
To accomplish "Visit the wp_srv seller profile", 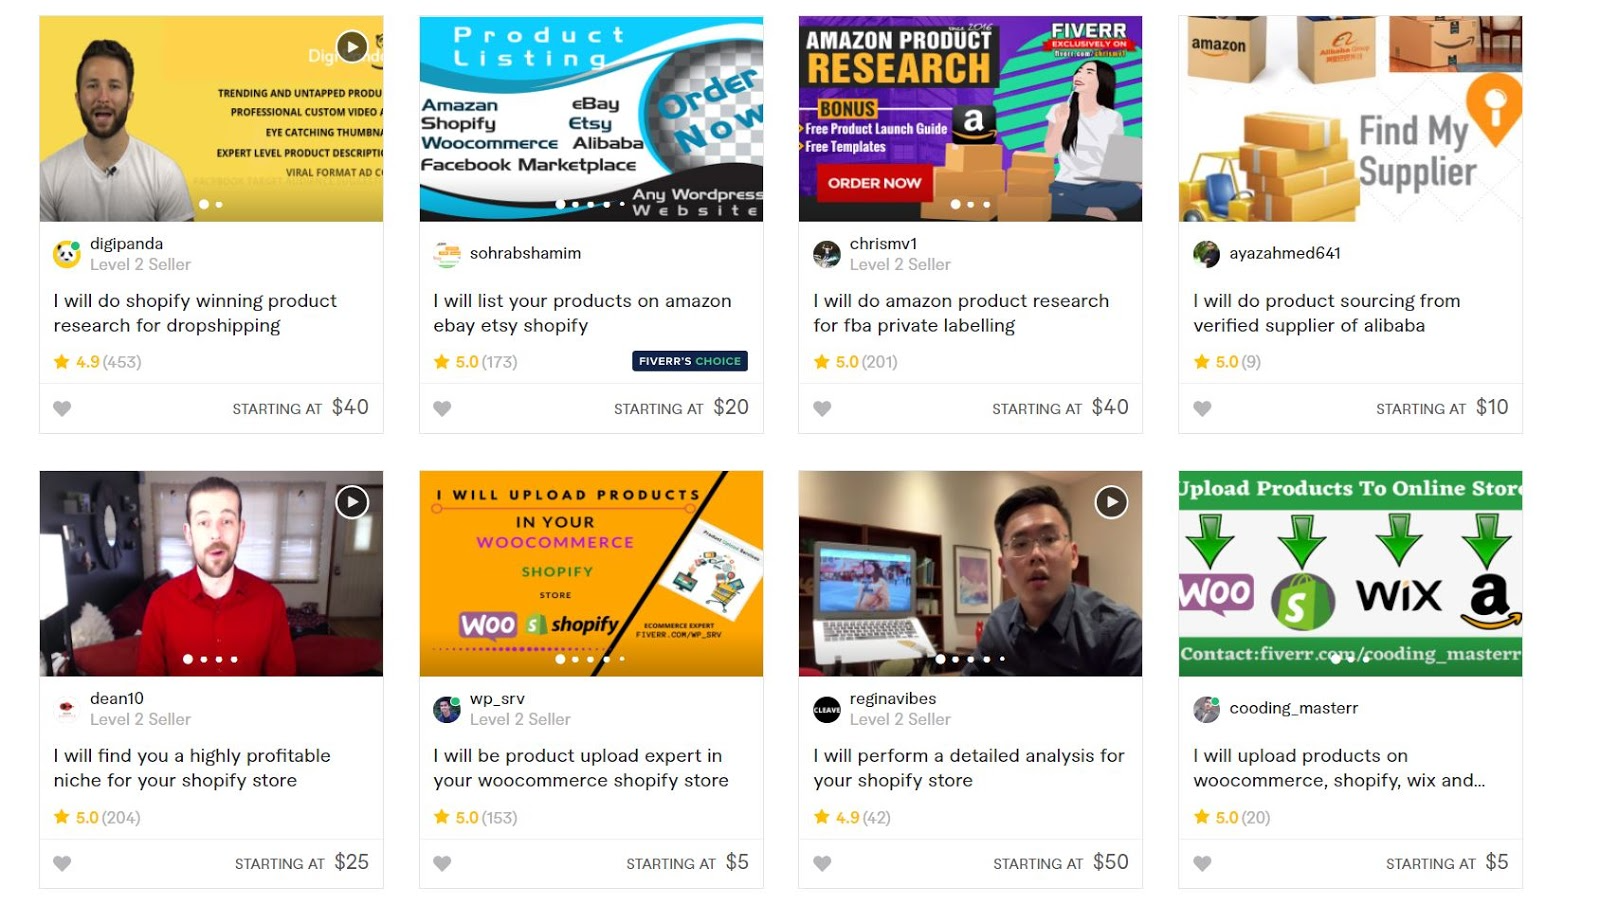I will point(497,698).
